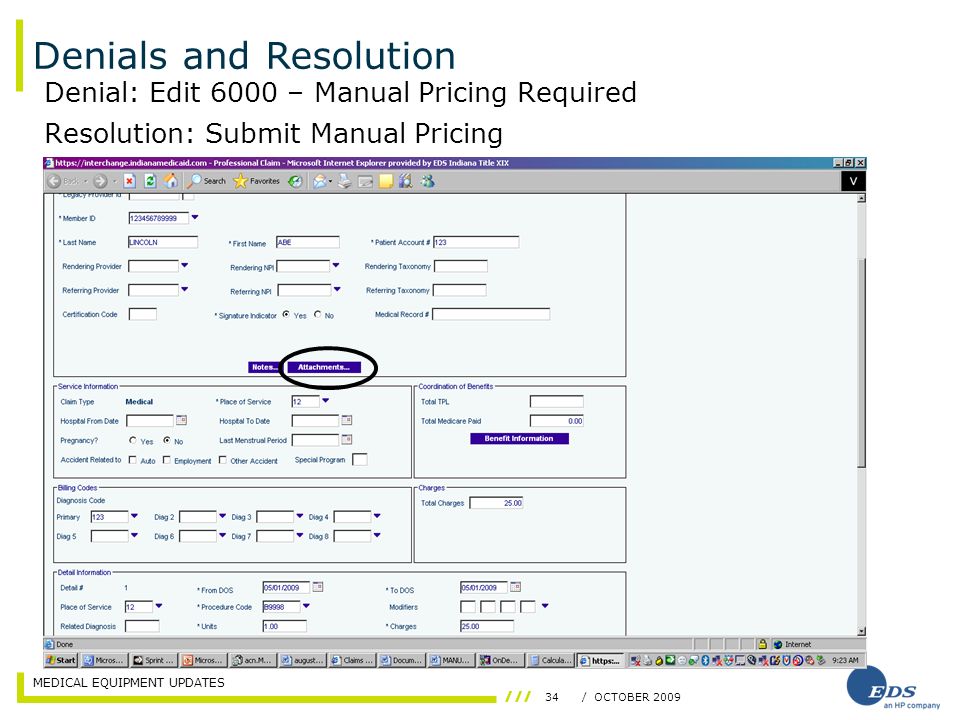Click the Total TPL input field
Image resolution: width=960 pixels, height=720 pixels.
[557, 402]
